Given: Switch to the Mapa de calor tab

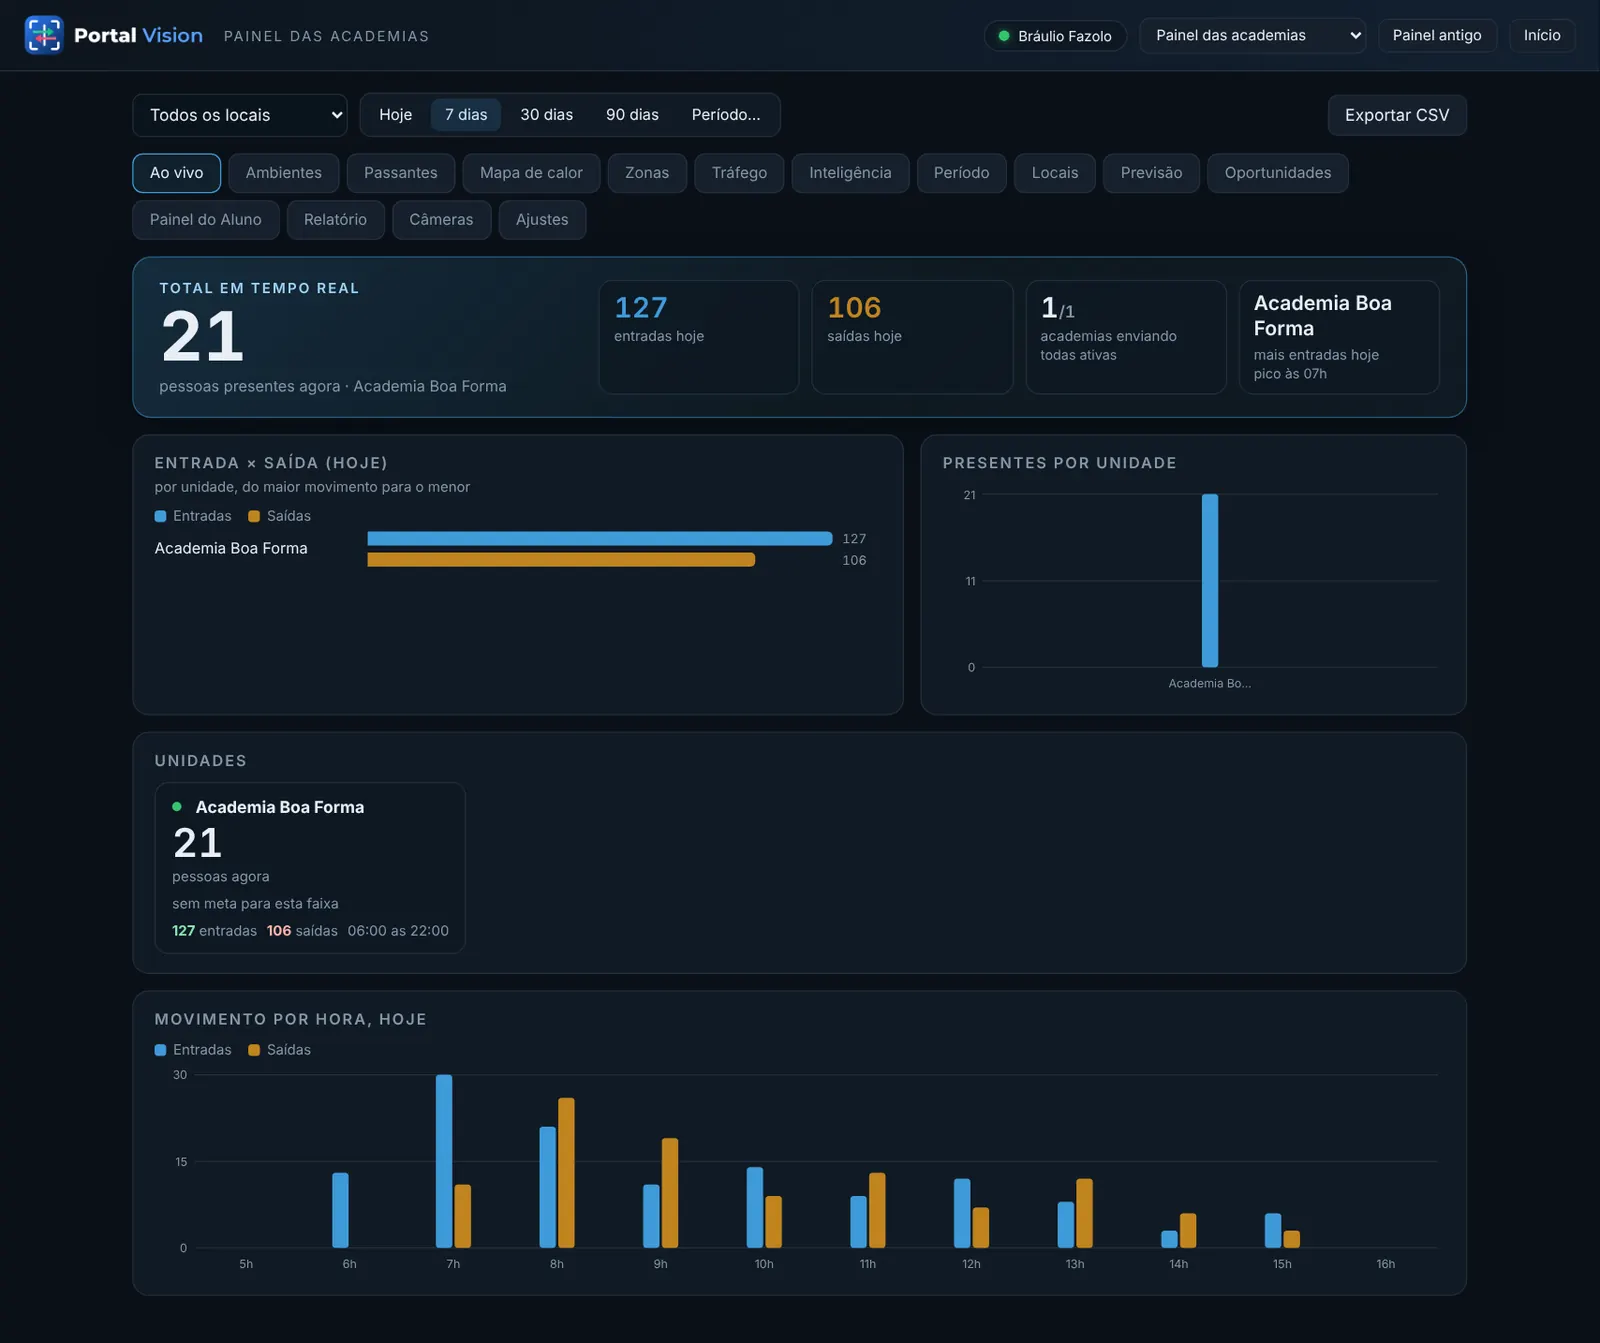Looking at the screenshot, I should (531, 173).
